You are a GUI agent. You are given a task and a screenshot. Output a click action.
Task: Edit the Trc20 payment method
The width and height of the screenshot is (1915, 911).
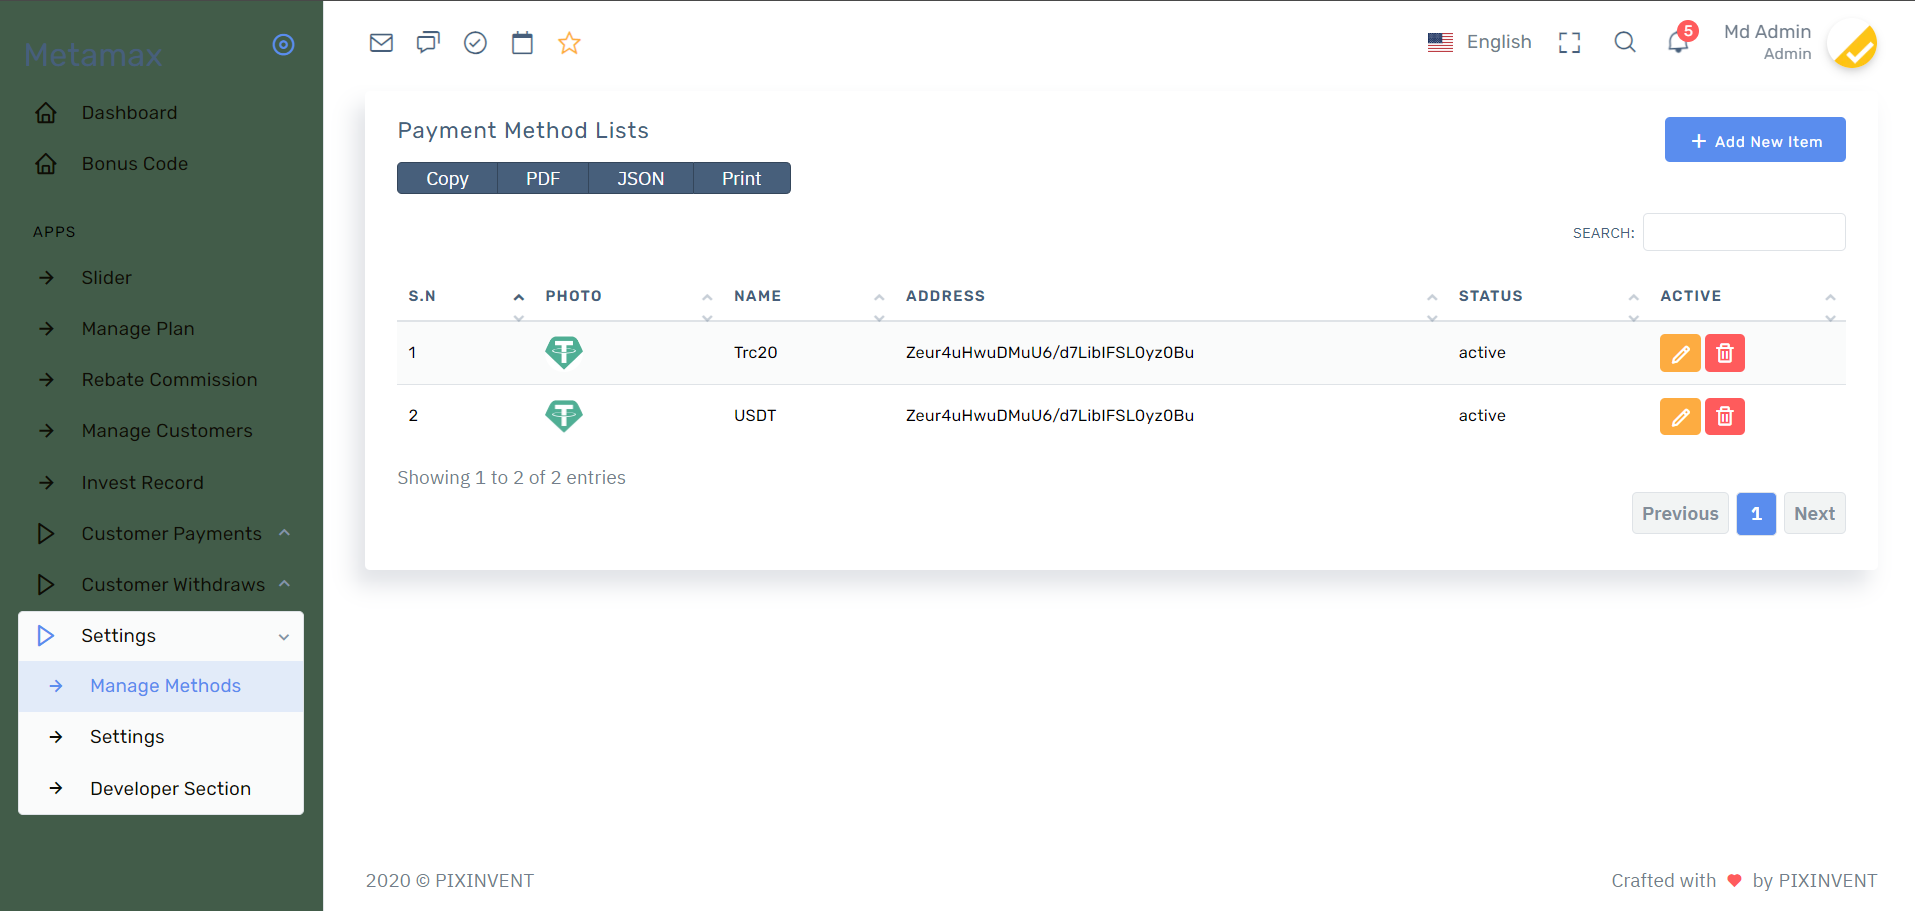[x=1680, y=353]
